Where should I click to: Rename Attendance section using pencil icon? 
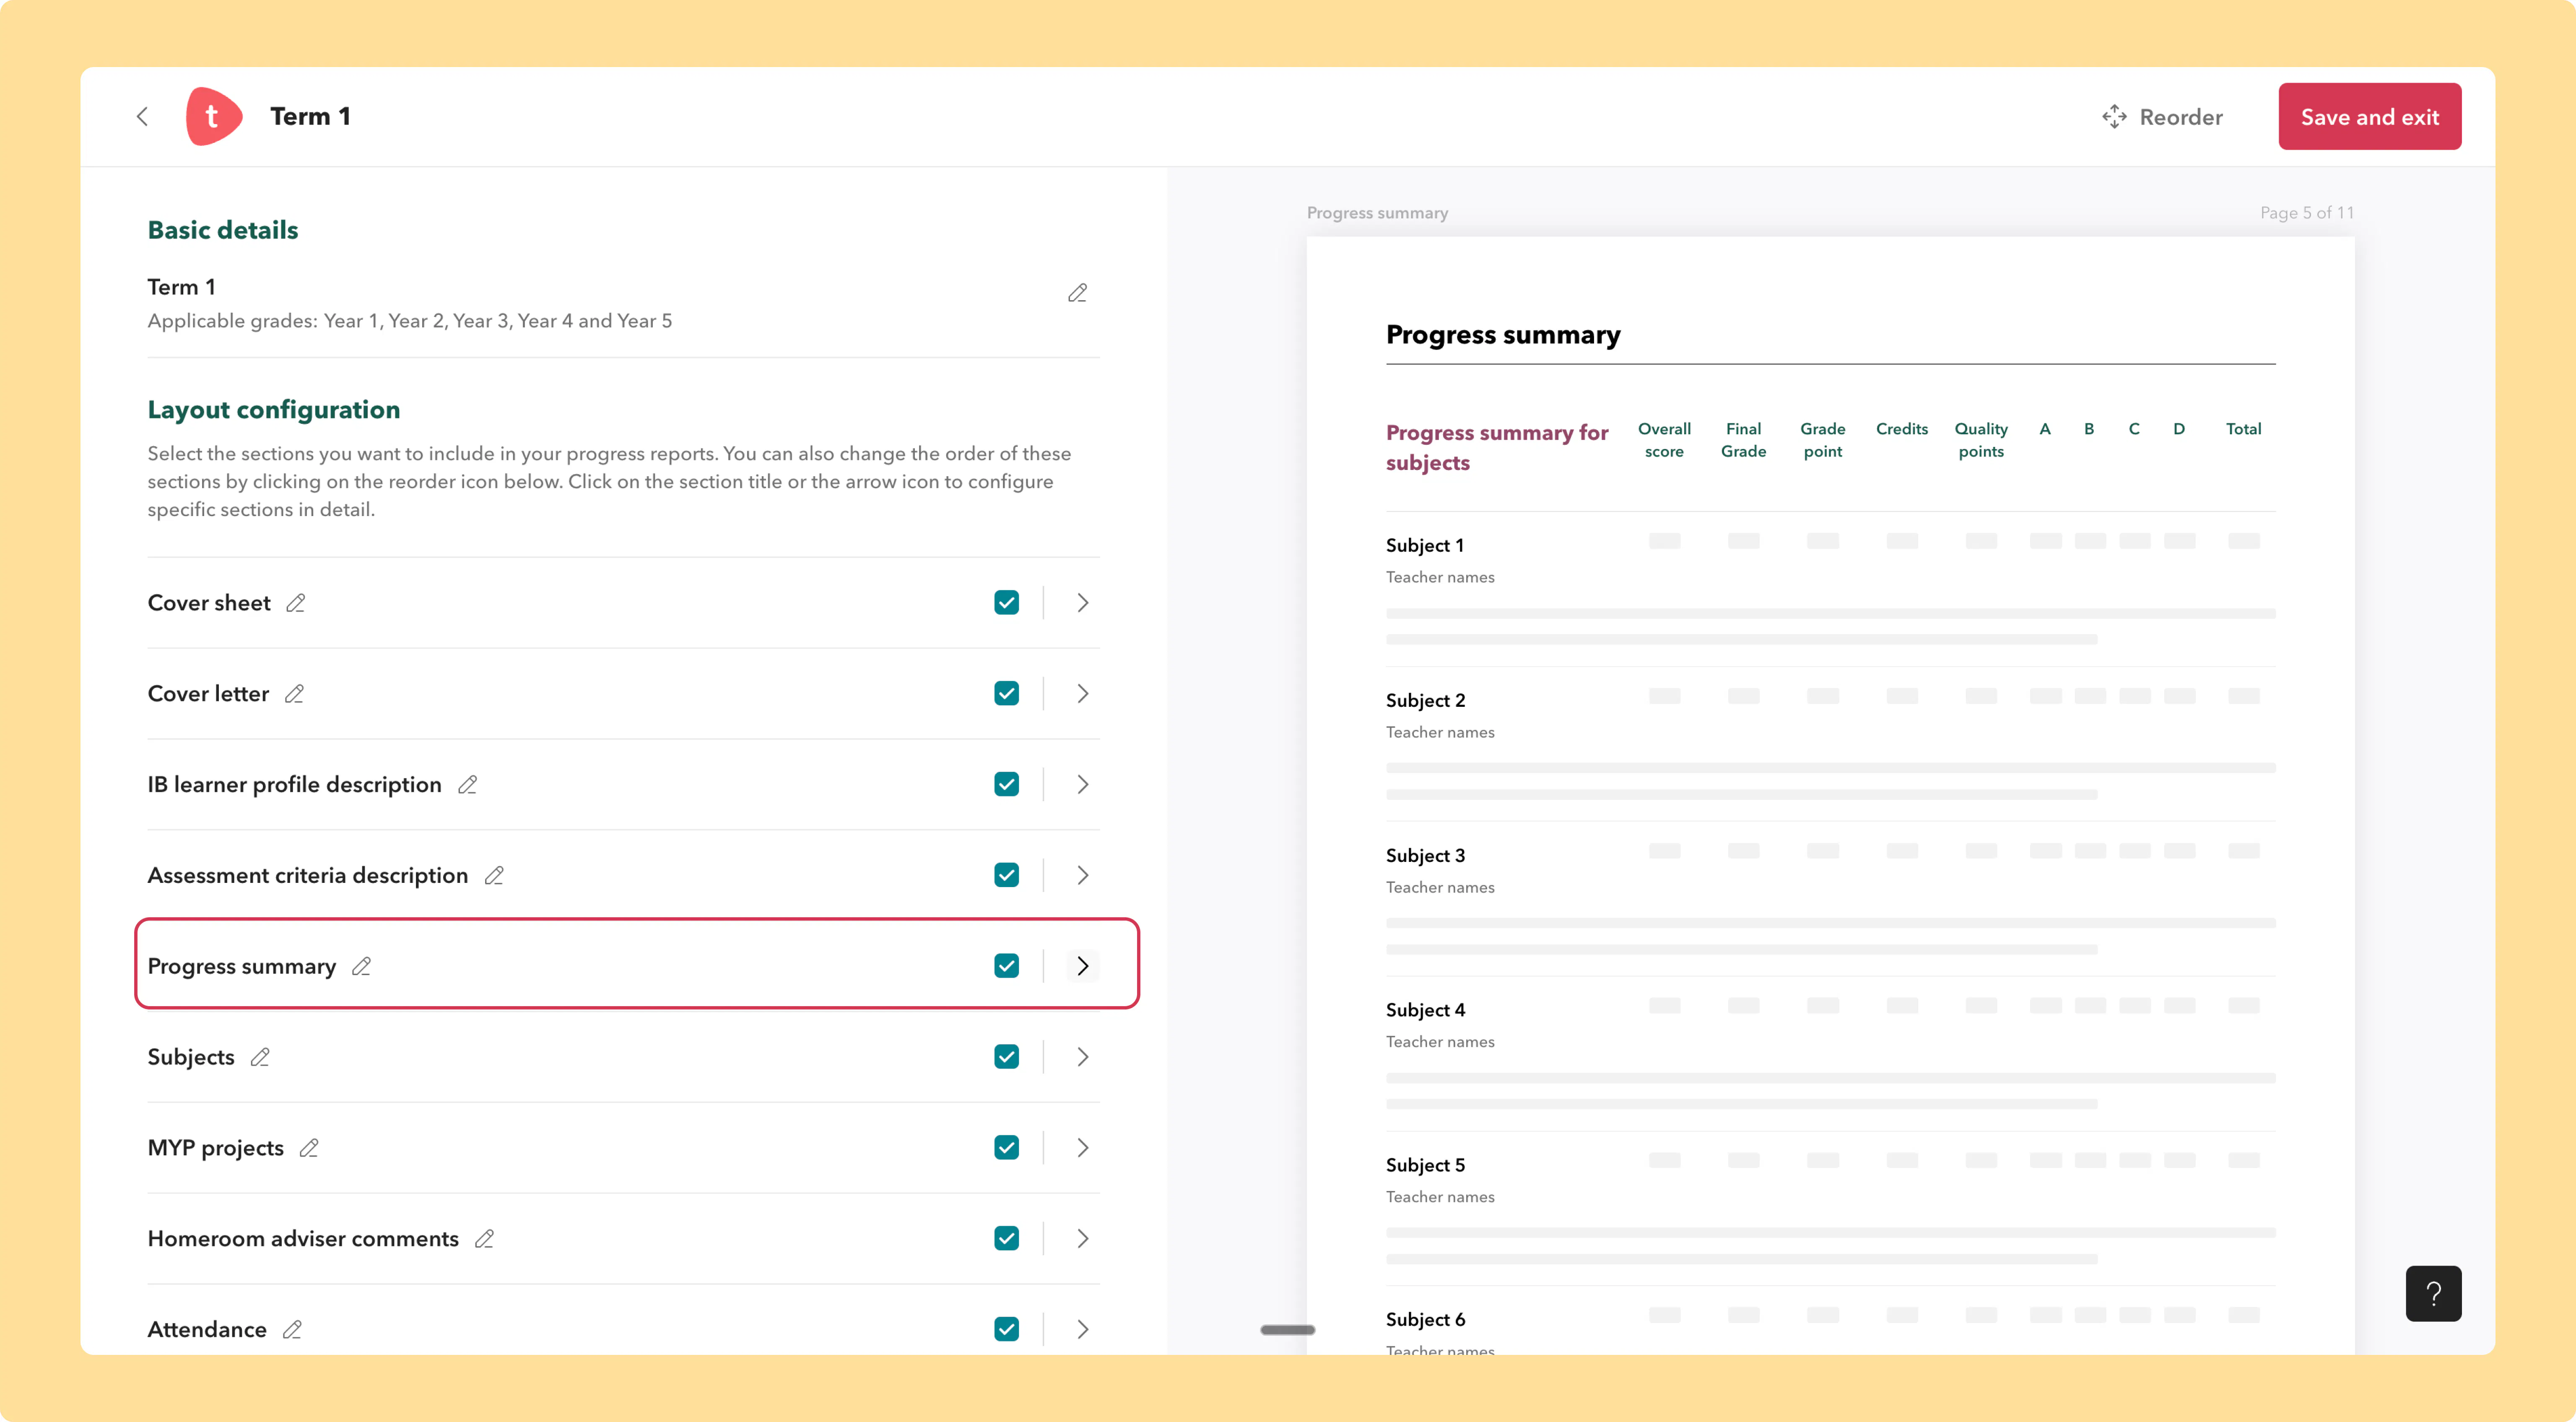click(x=292, y=1330)
